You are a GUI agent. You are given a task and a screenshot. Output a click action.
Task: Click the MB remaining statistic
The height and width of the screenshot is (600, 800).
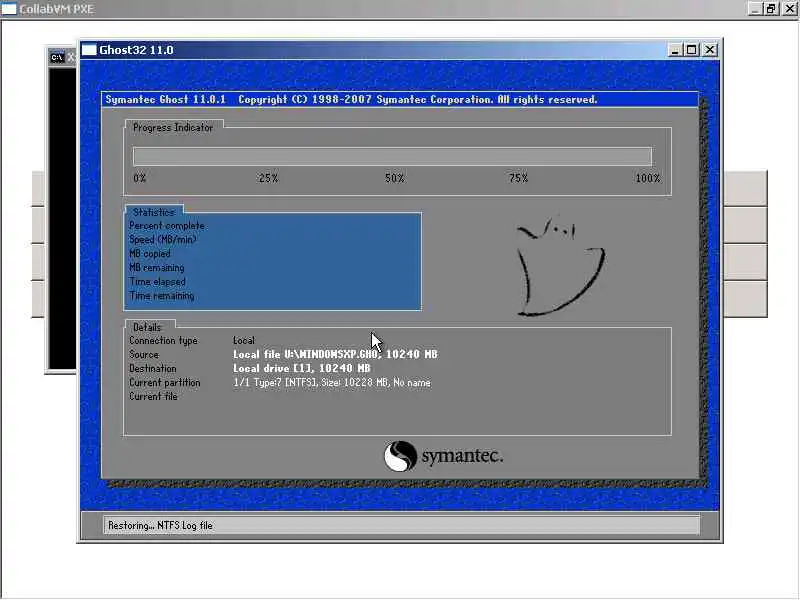[x=156, y=267]
